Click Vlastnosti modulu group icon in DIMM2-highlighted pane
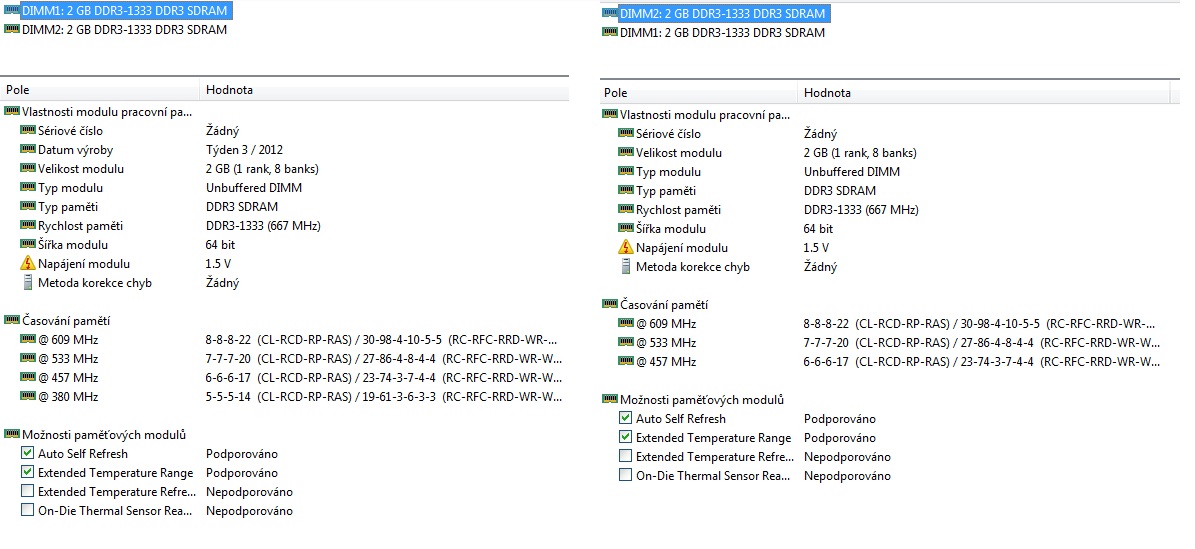 tap(610, 114)
